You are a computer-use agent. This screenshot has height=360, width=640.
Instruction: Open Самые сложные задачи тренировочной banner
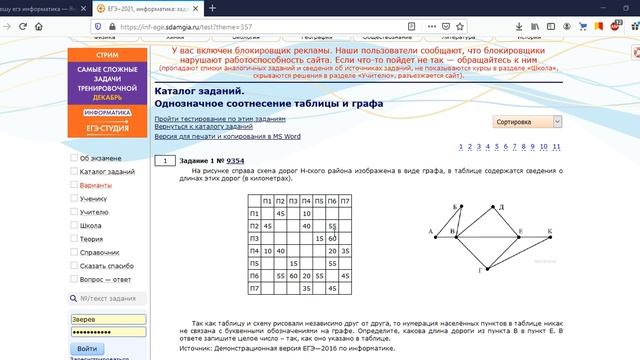click(x=107, y=83)
